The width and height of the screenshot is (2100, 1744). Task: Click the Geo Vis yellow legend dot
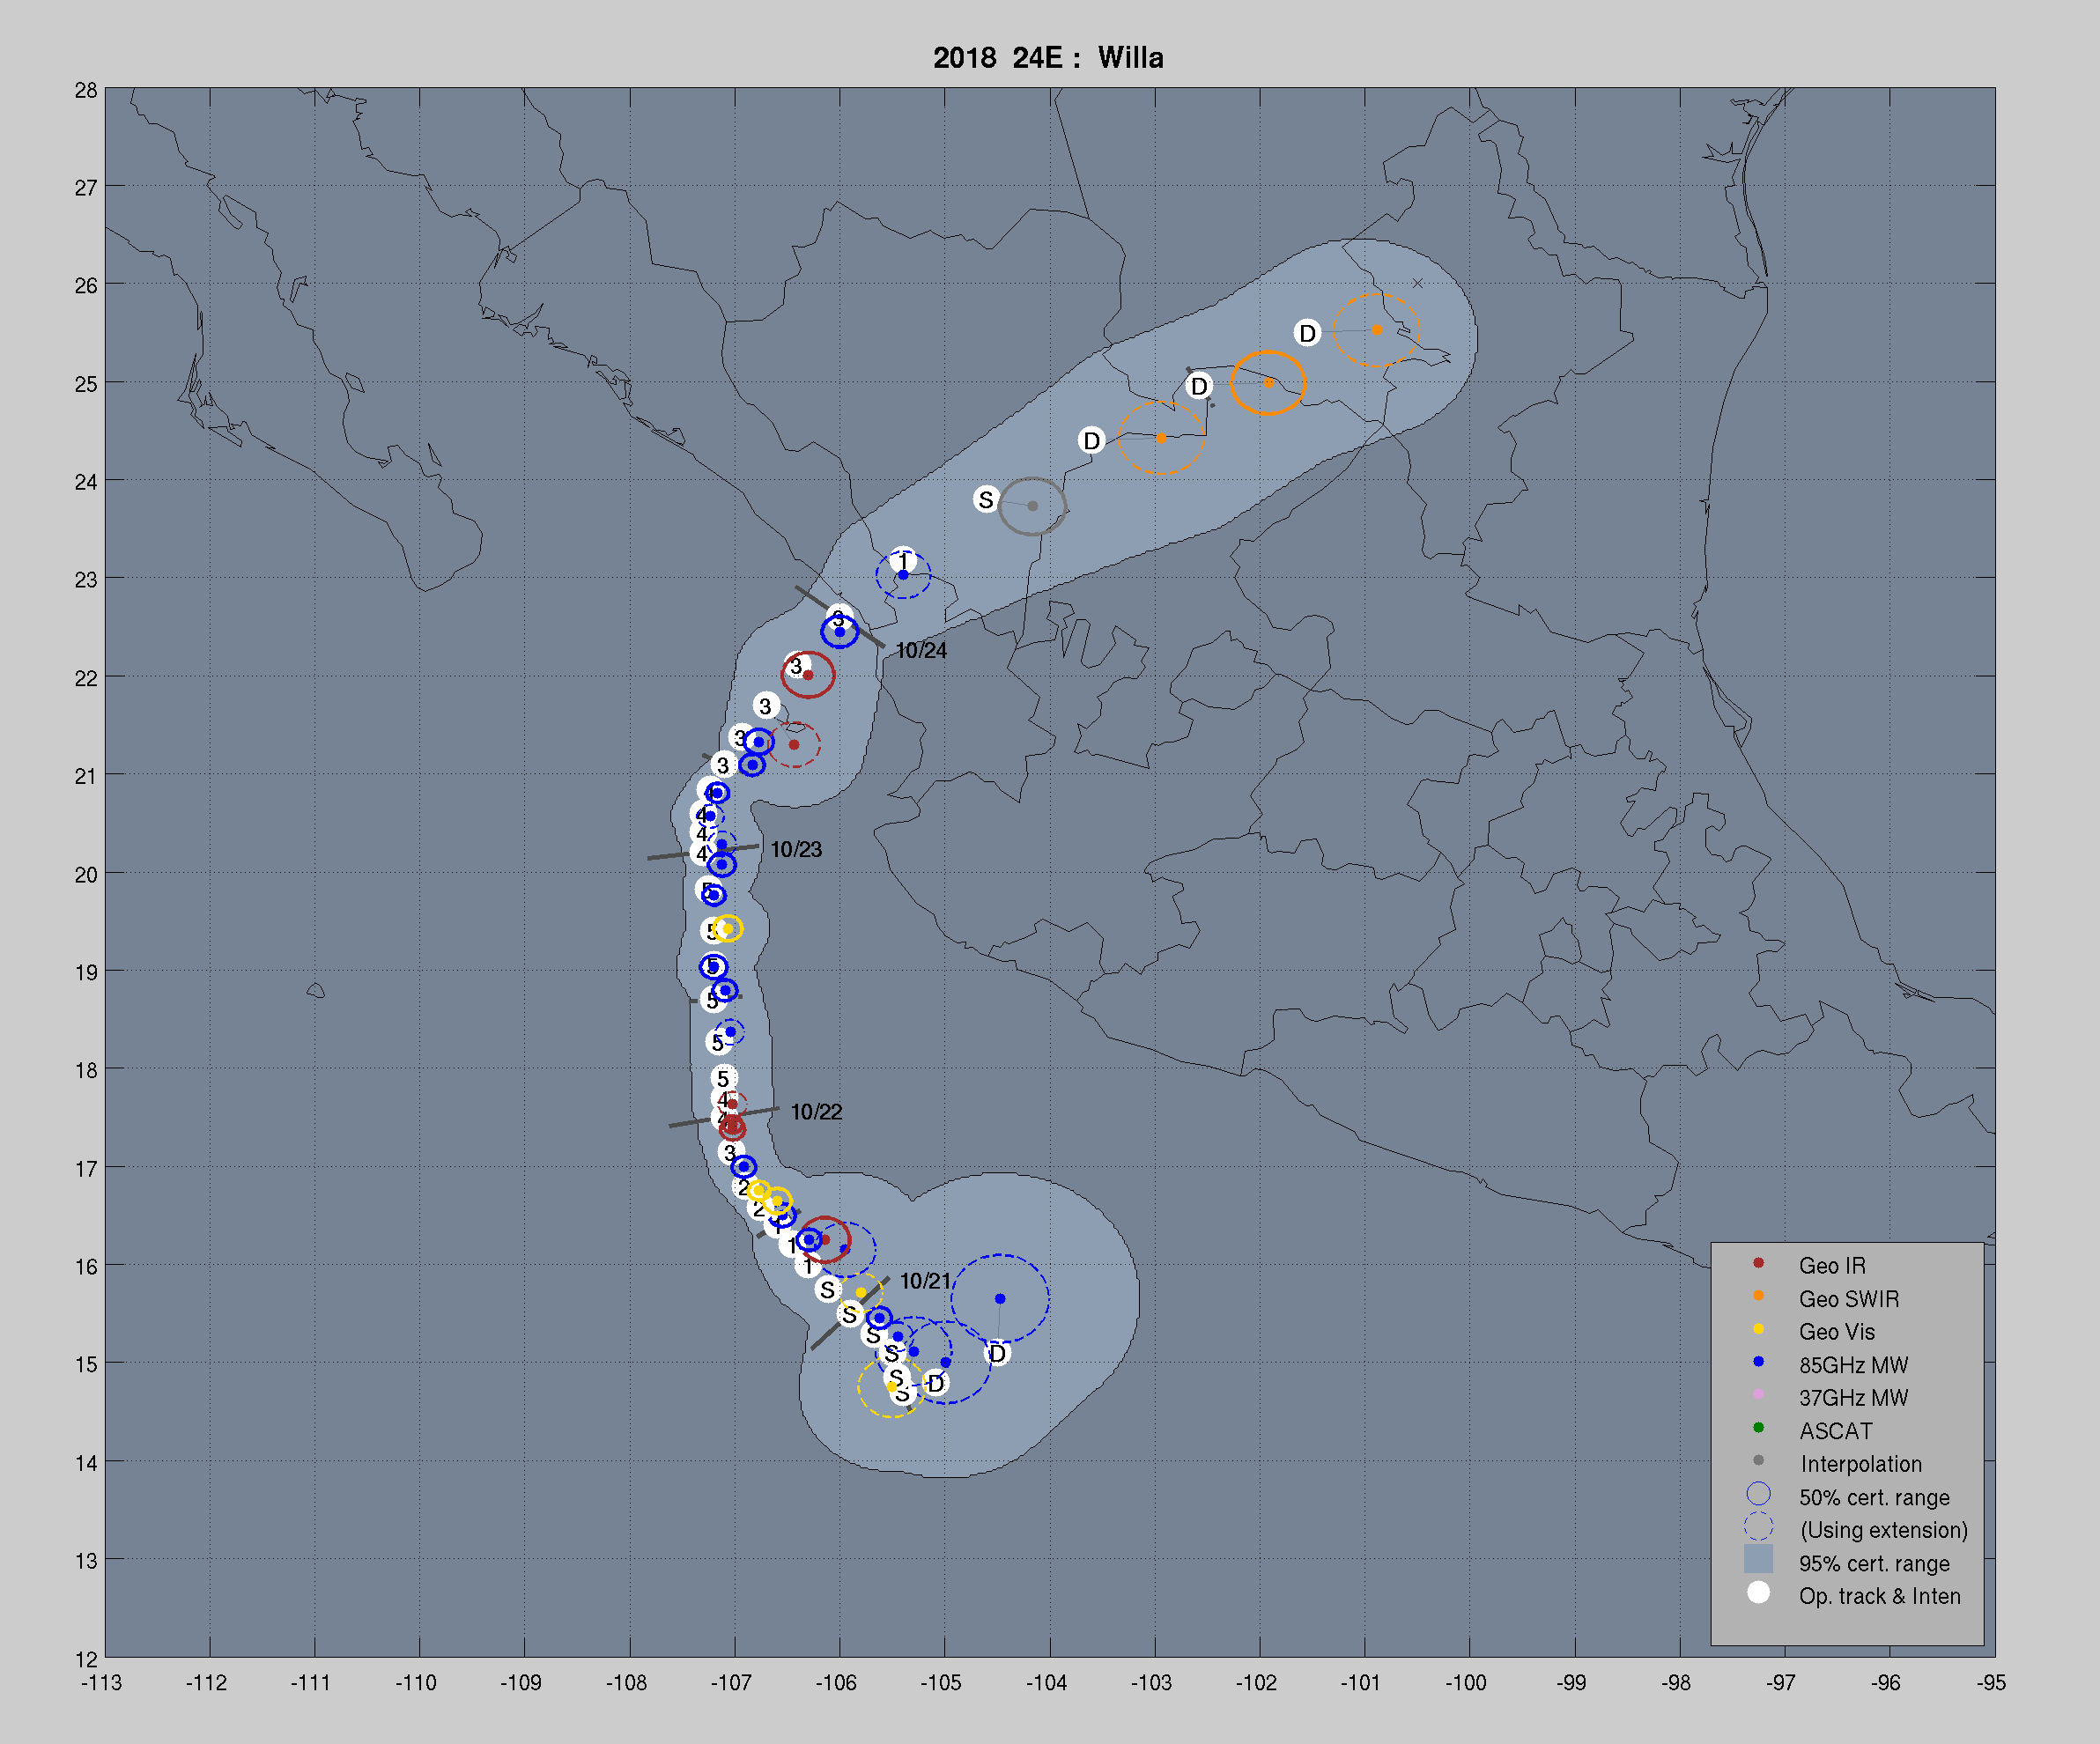(1758, 1329)
